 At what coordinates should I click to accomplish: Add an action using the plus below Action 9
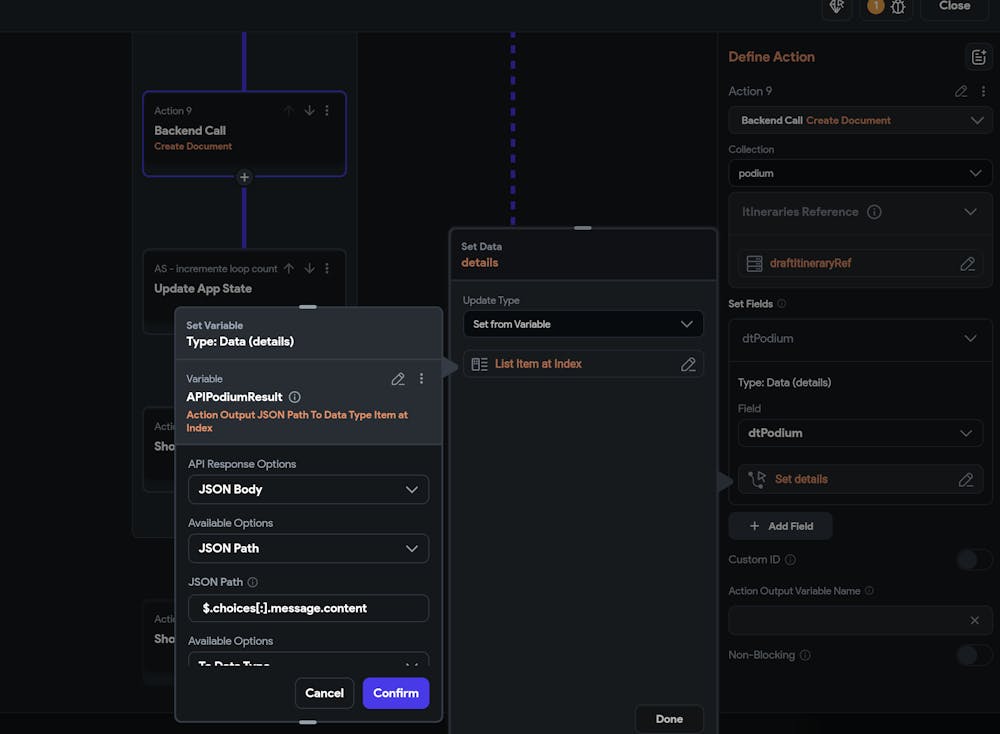point(244,177)
